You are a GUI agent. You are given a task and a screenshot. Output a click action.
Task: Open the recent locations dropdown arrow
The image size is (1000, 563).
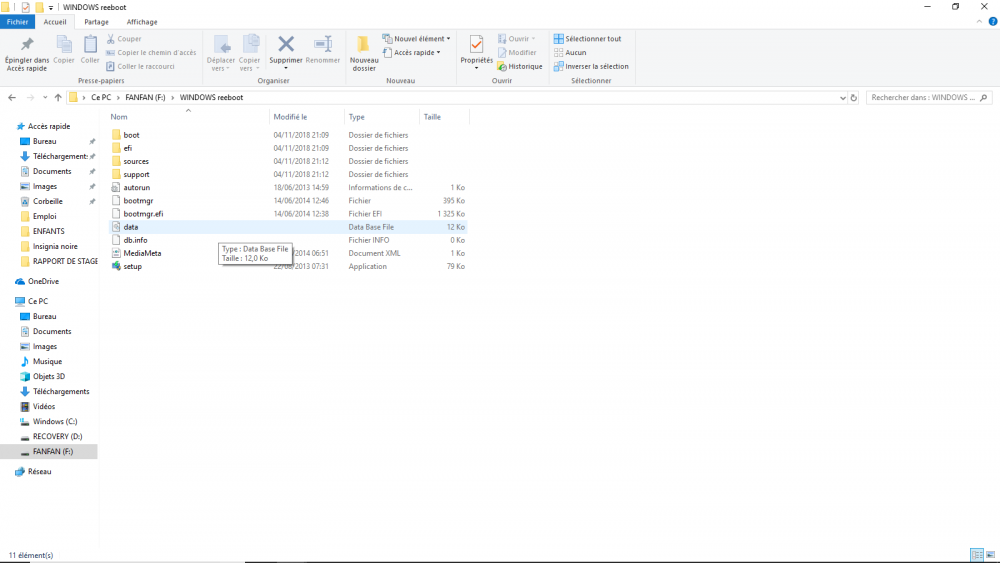(x=45, y=98)
